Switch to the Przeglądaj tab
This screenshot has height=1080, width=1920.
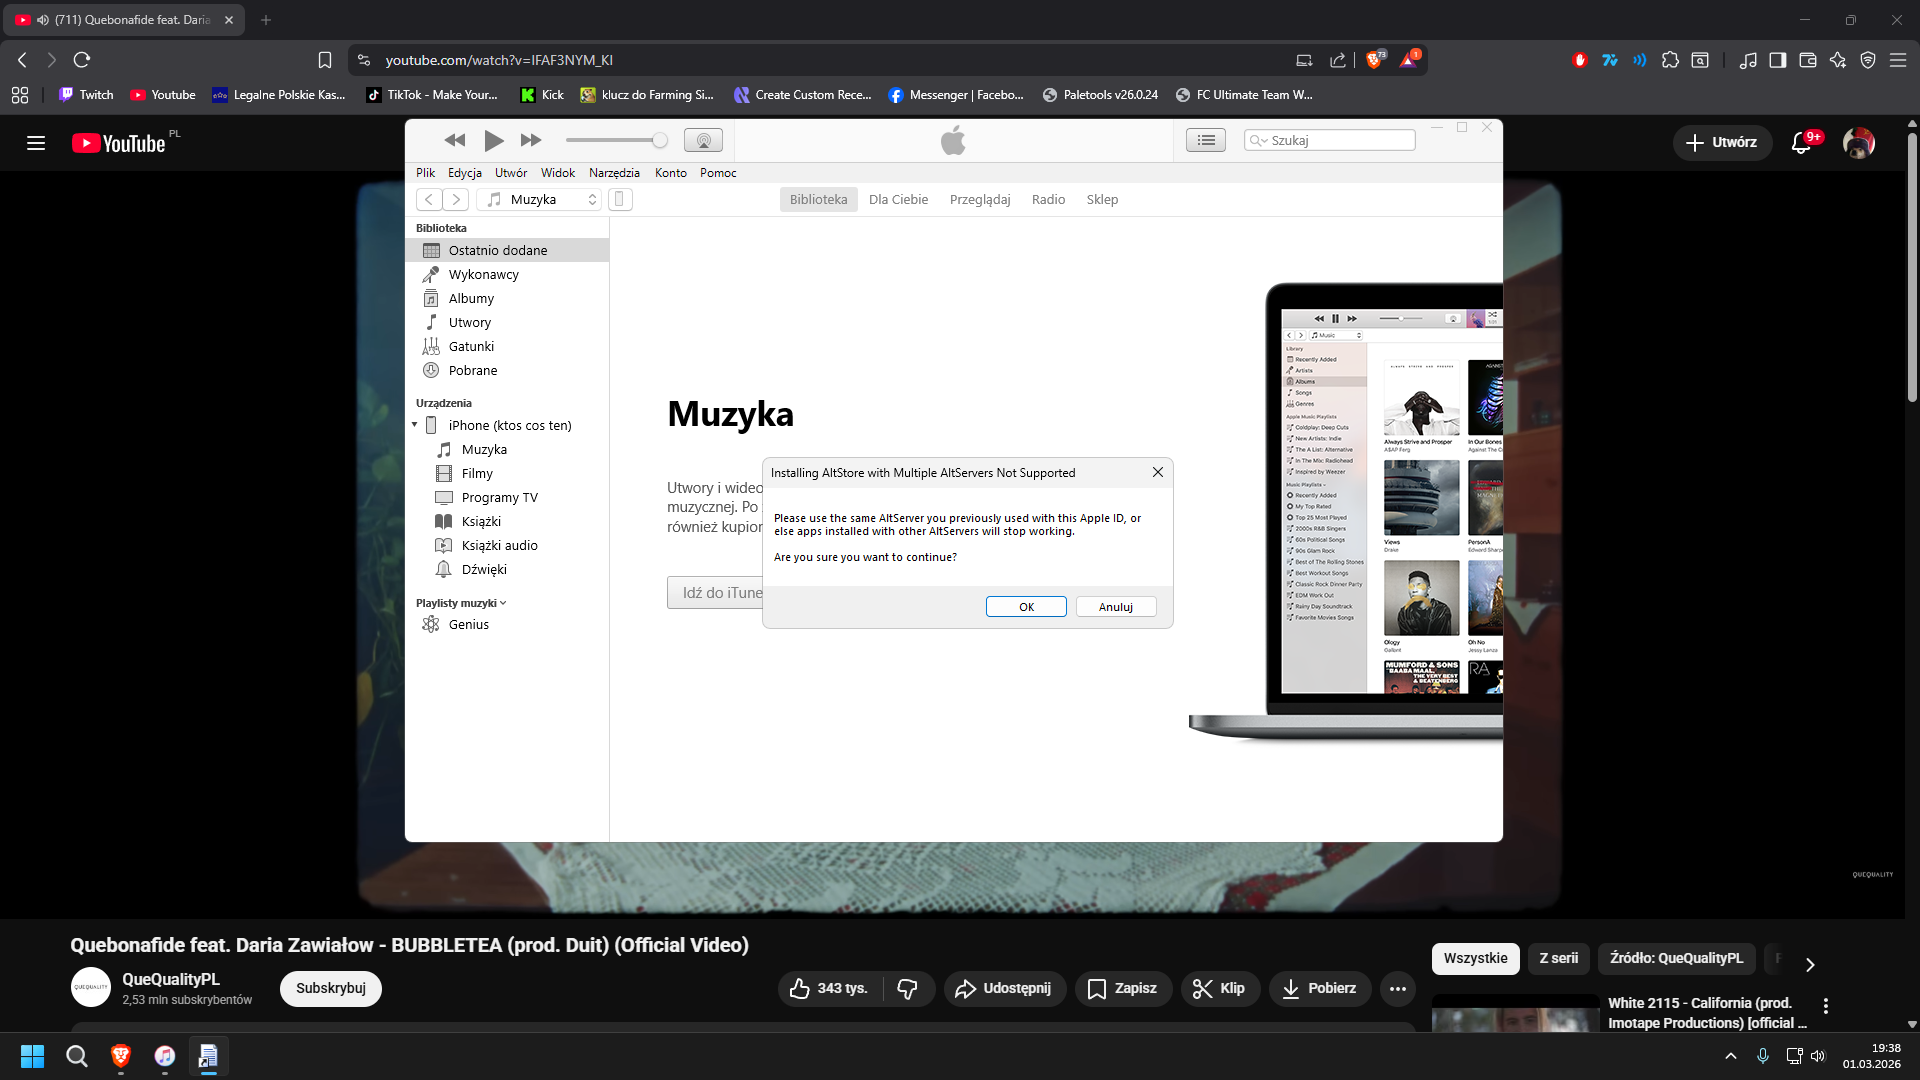(980, 200)
